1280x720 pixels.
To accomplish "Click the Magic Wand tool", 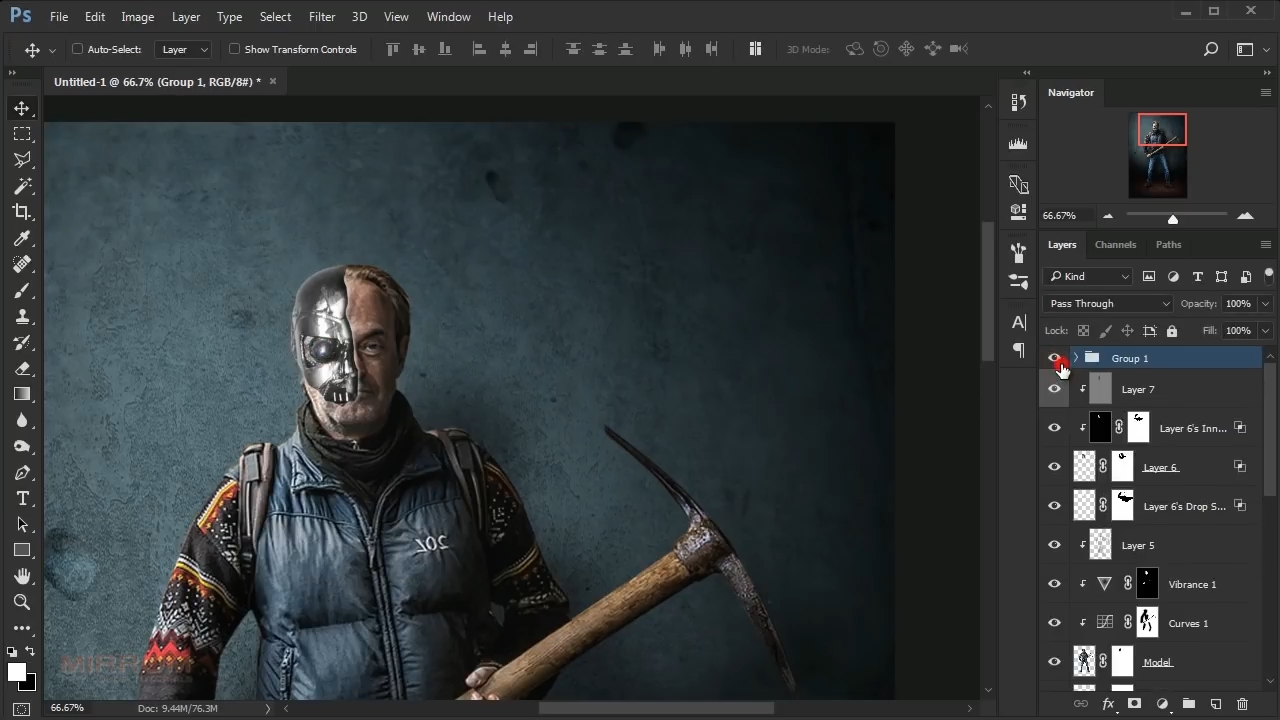I will 22,186.
